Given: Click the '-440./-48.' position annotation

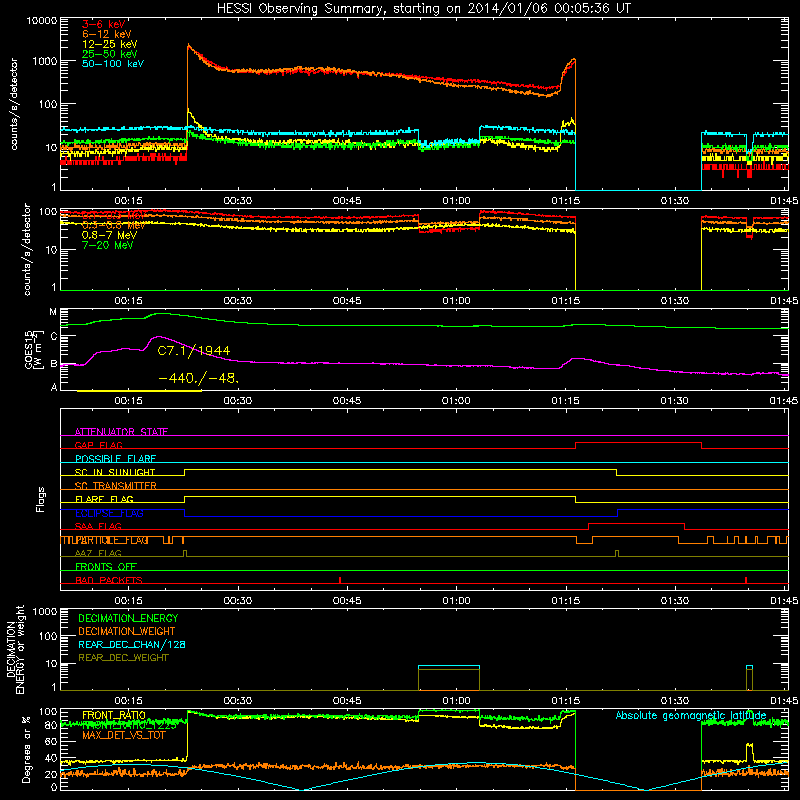Looking at the screenshot, I should (x=198, y=379).
